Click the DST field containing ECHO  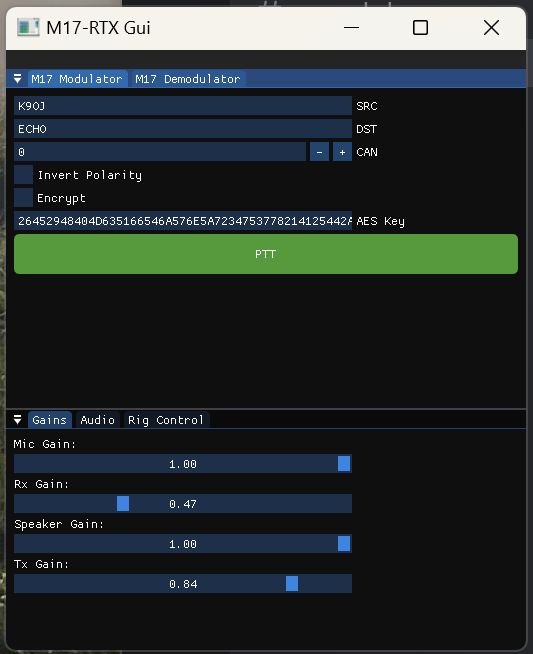pyautogui.click(x=183, y=129)
